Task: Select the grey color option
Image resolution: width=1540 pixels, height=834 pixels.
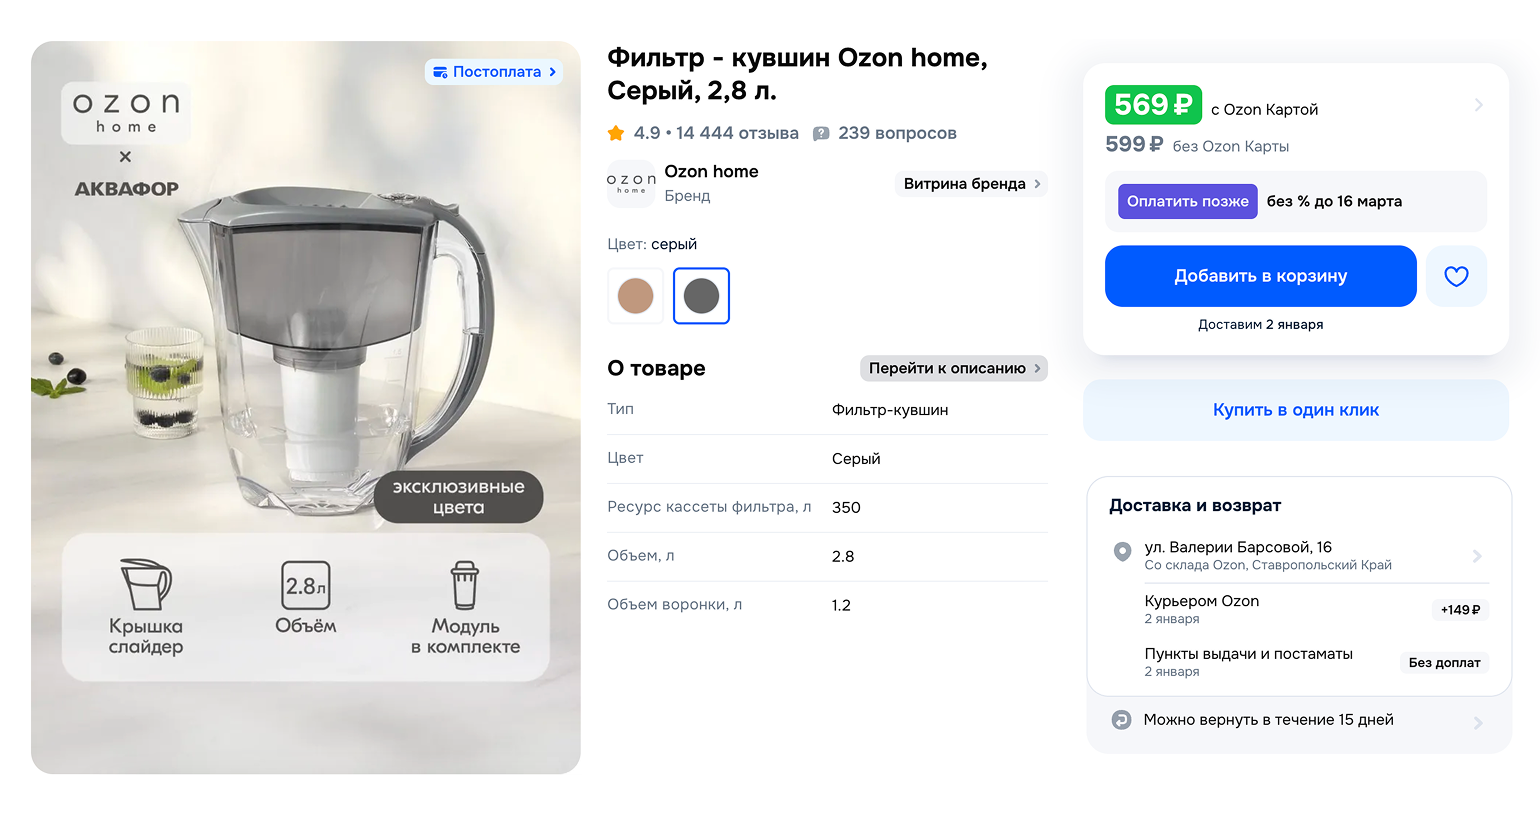Action: tap(701, 296)
